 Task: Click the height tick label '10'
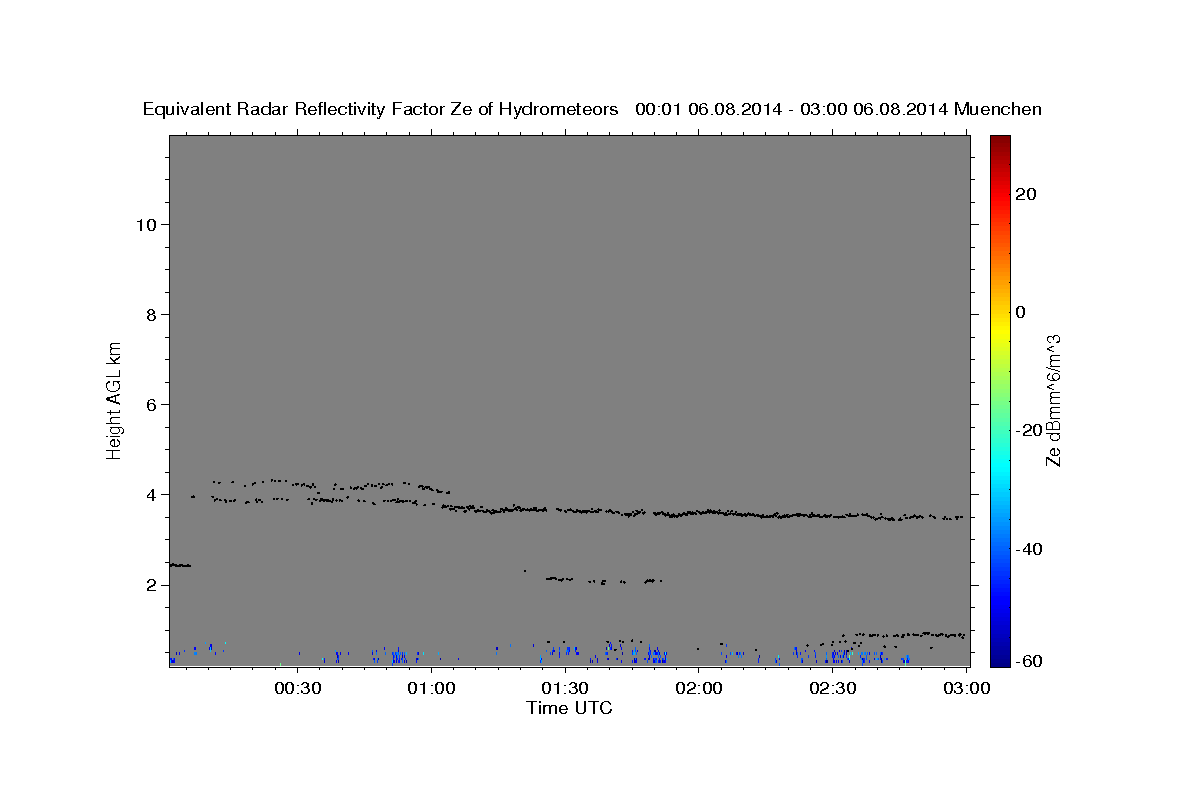pyautogui.click(x=145, y=224)
